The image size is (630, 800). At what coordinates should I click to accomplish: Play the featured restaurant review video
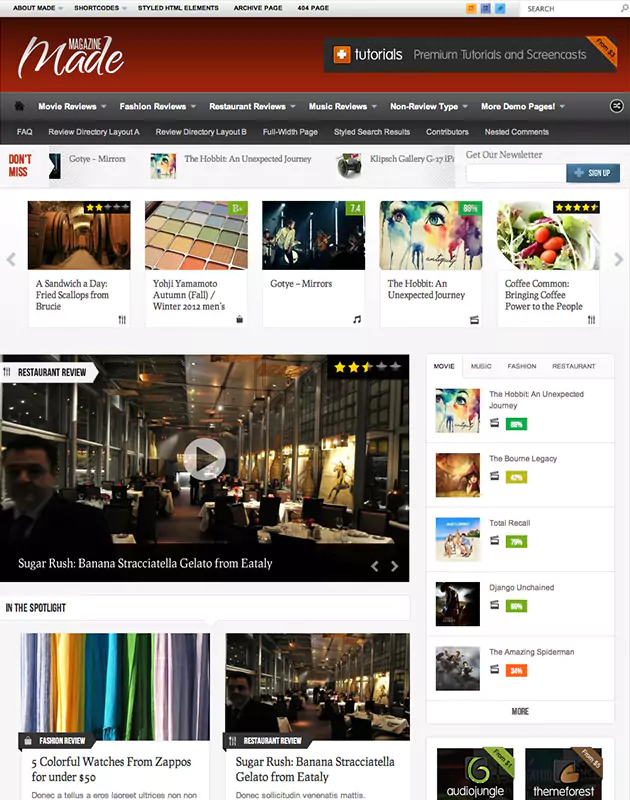tap(205, 459)
